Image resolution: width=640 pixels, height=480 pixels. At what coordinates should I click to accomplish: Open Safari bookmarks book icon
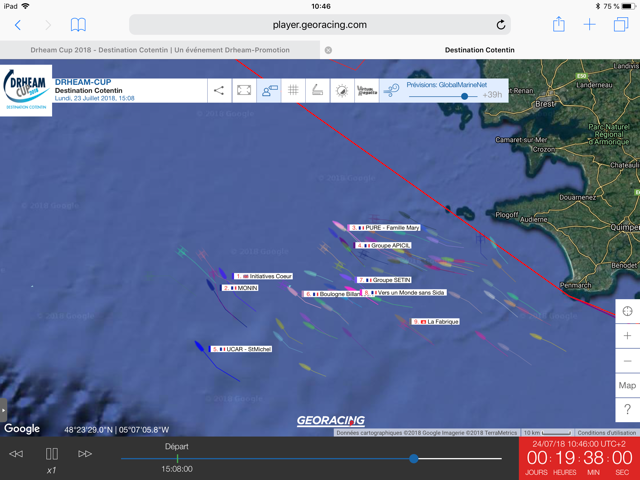(x=78, y=25)
